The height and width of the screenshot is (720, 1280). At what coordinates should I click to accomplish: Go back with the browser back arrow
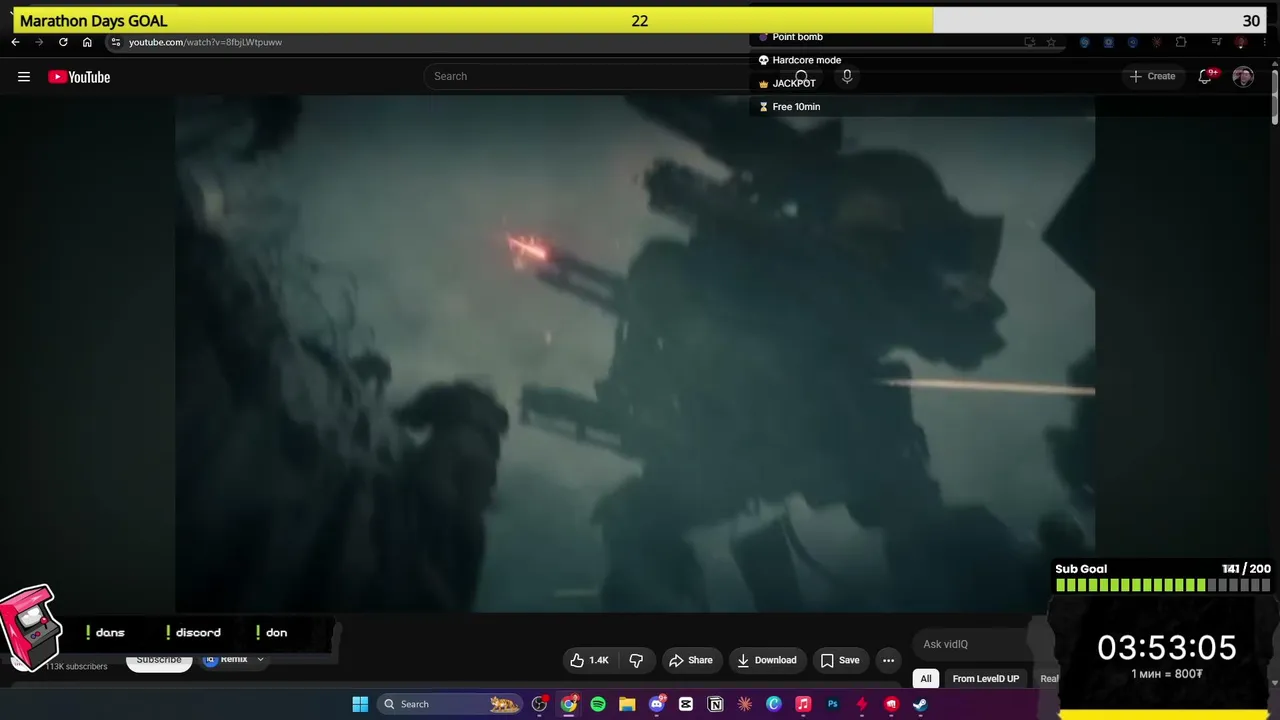pyautogui.click(x=15, y=42)
